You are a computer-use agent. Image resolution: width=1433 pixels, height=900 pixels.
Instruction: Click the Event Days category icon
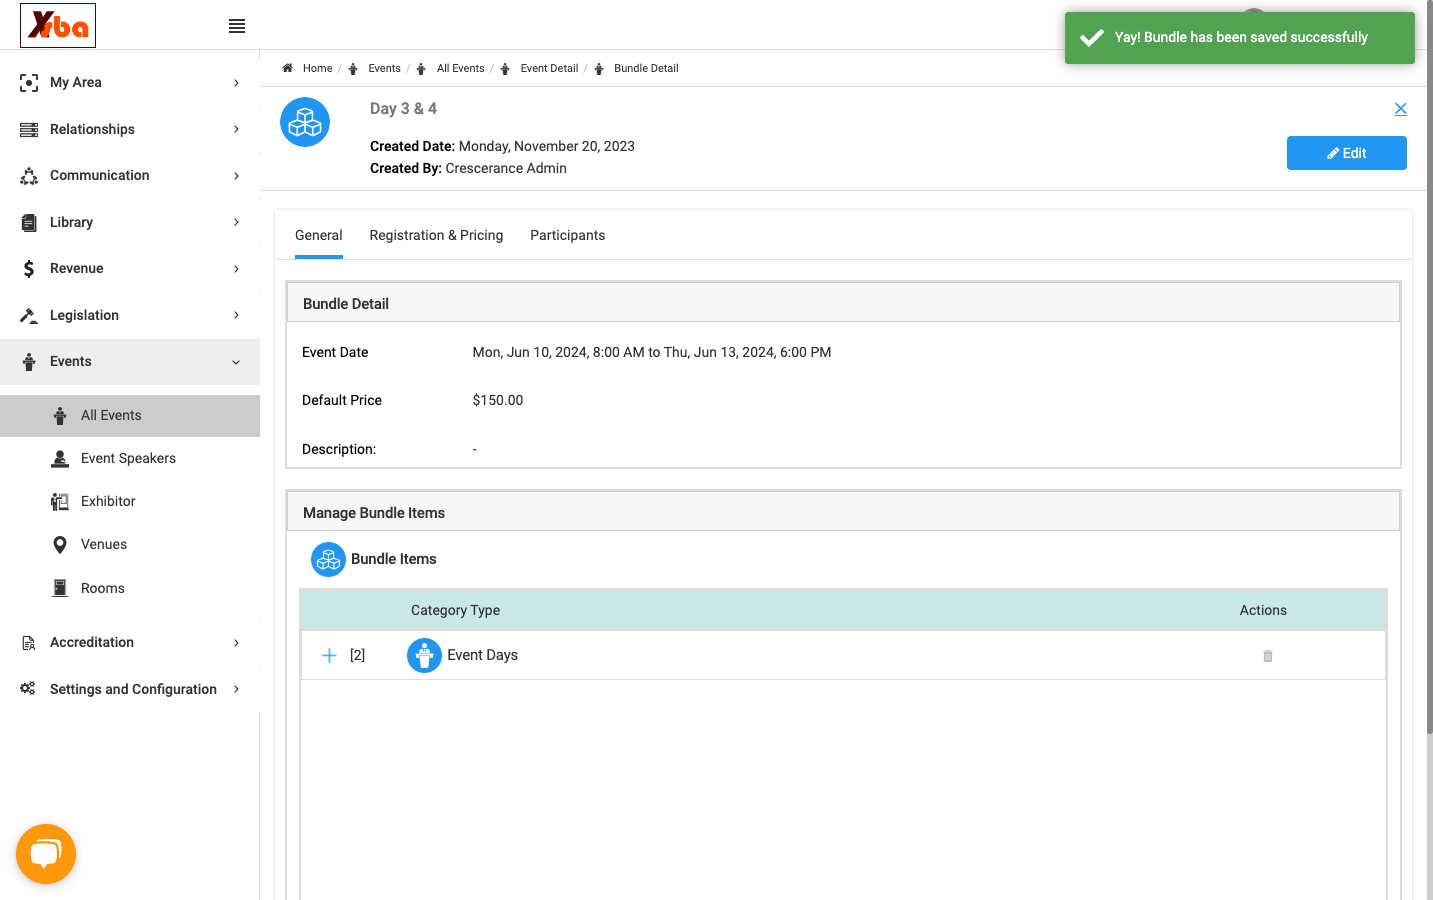[424, 655]
